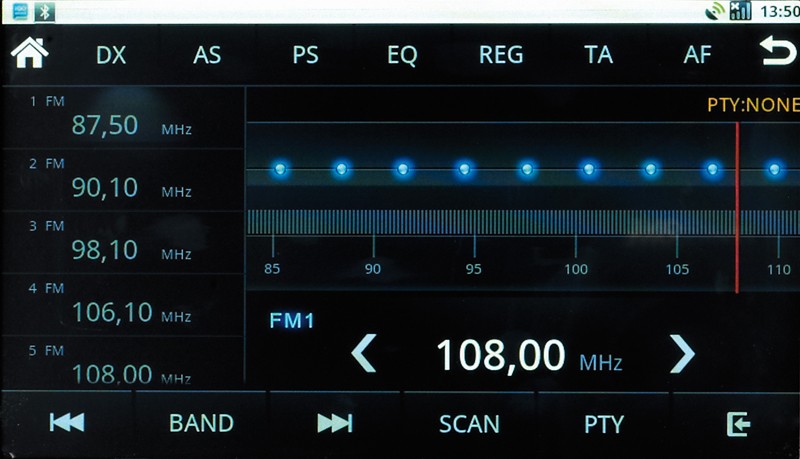Select preset 3 FM 98,10 MHz

pos(122,242)
